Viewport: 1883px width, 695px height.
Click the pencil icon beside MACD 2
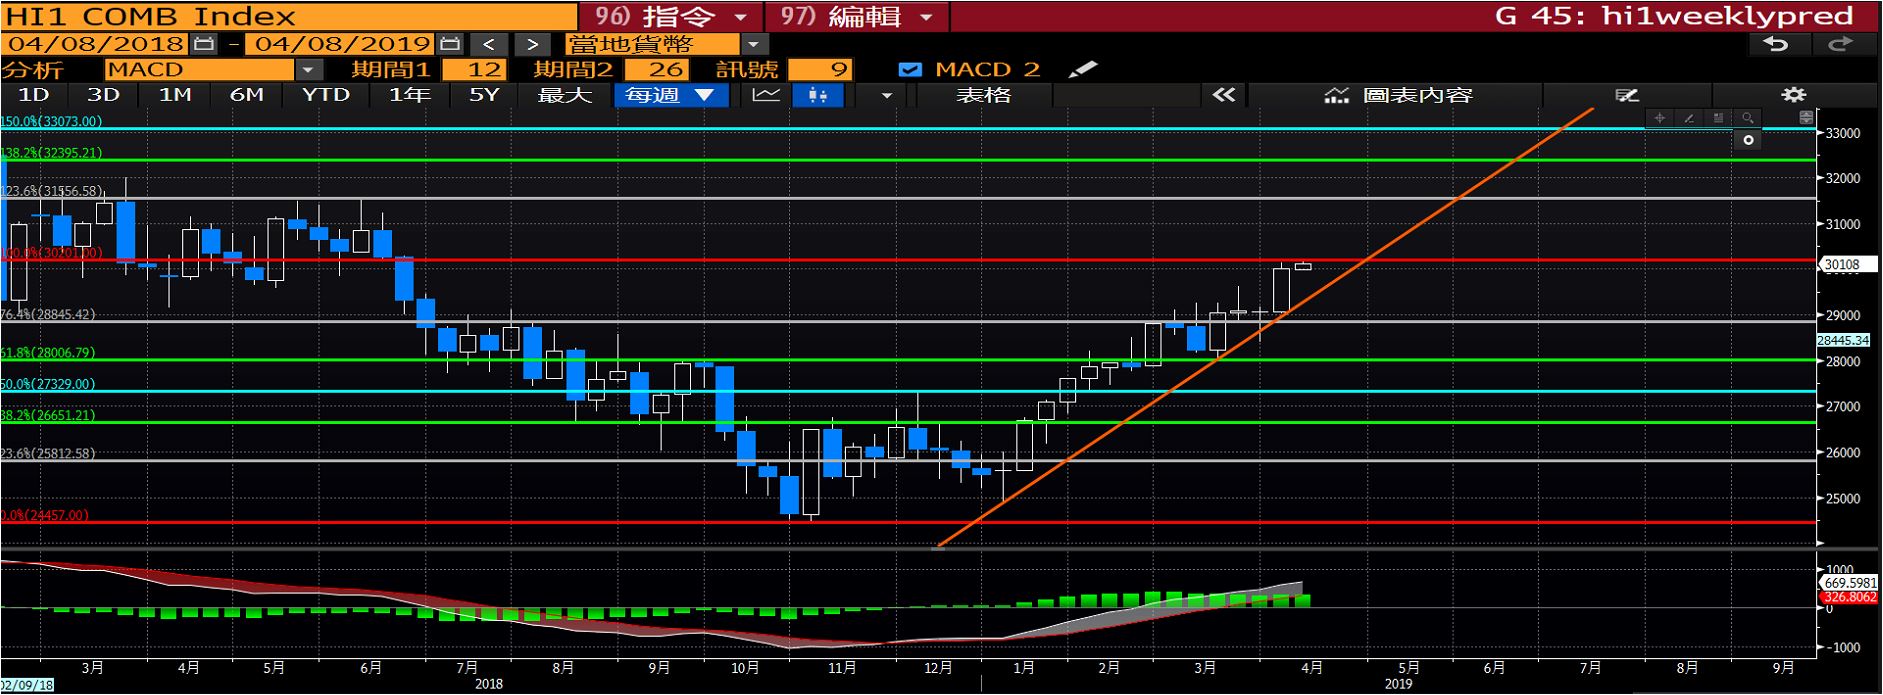1082,70
